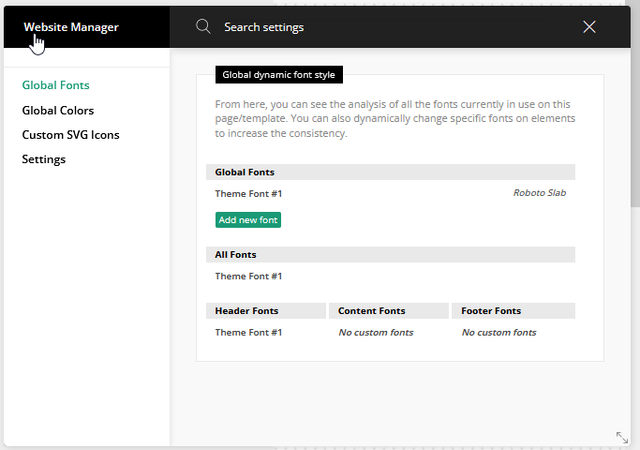Screen dimensions: 640x450
Task: Open the Global Fonts section
Action: coord(56,85)
